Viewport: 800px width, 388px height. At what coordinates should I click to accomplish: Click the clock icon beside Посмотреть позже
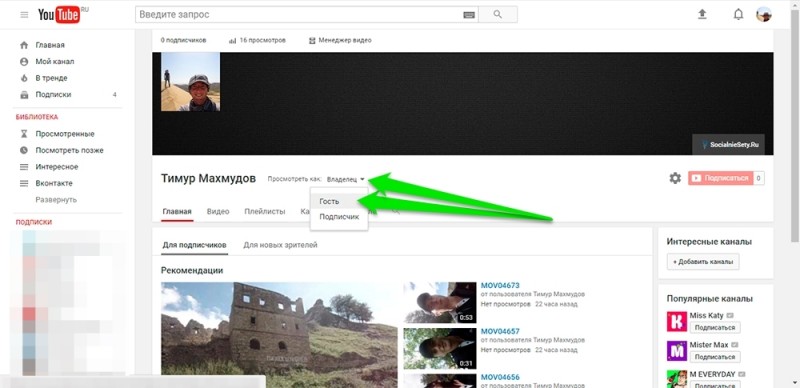[x=24, y=150]
